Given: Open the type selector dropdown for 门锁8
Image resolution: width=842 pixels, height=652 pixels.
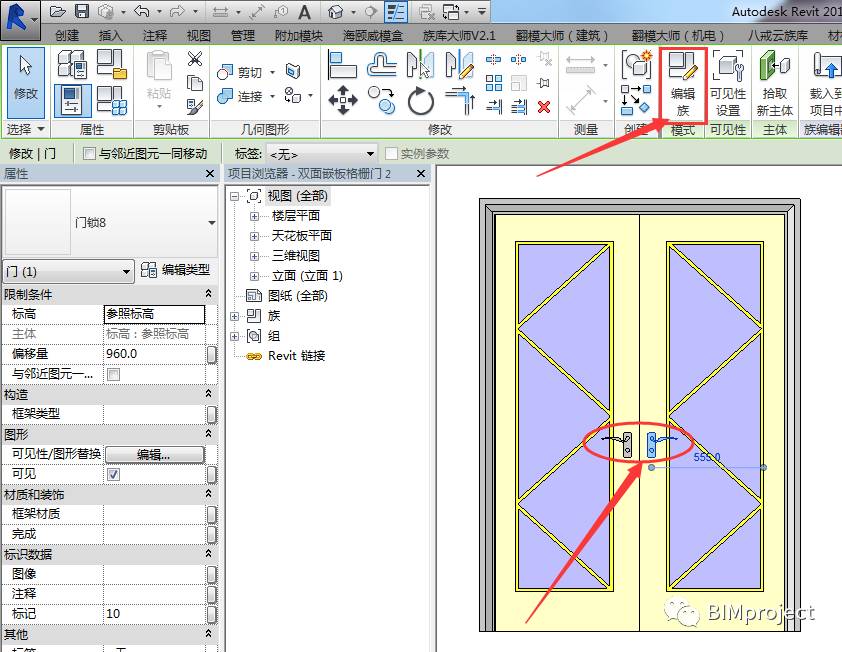Looking at the screenshot, I should 212,222.
